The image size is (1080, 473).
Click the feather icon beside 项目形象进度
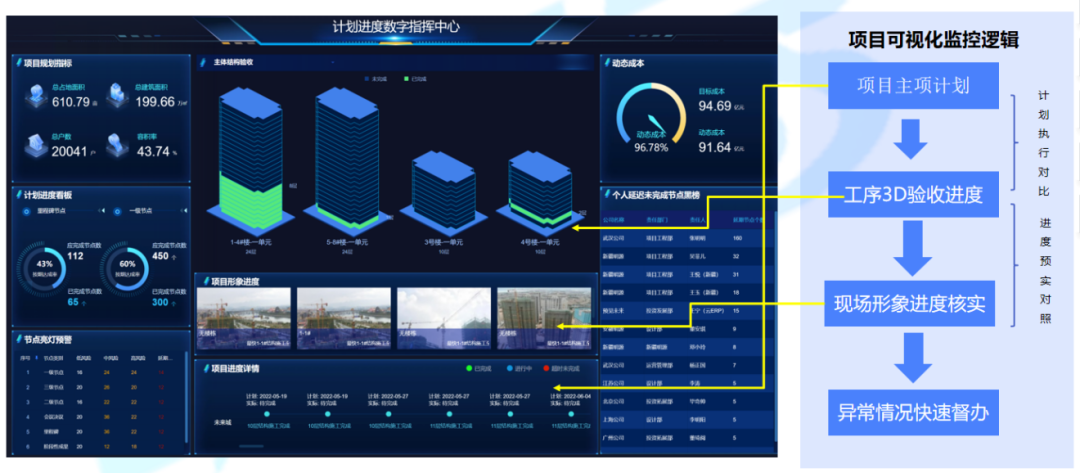click(x=205, y=281)
